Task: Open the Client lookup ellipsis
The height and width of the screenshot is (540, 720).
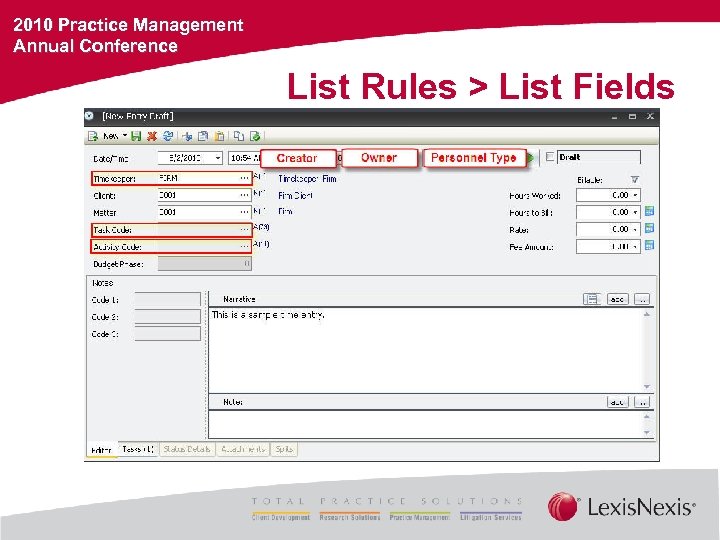Action: pos(244,195)
